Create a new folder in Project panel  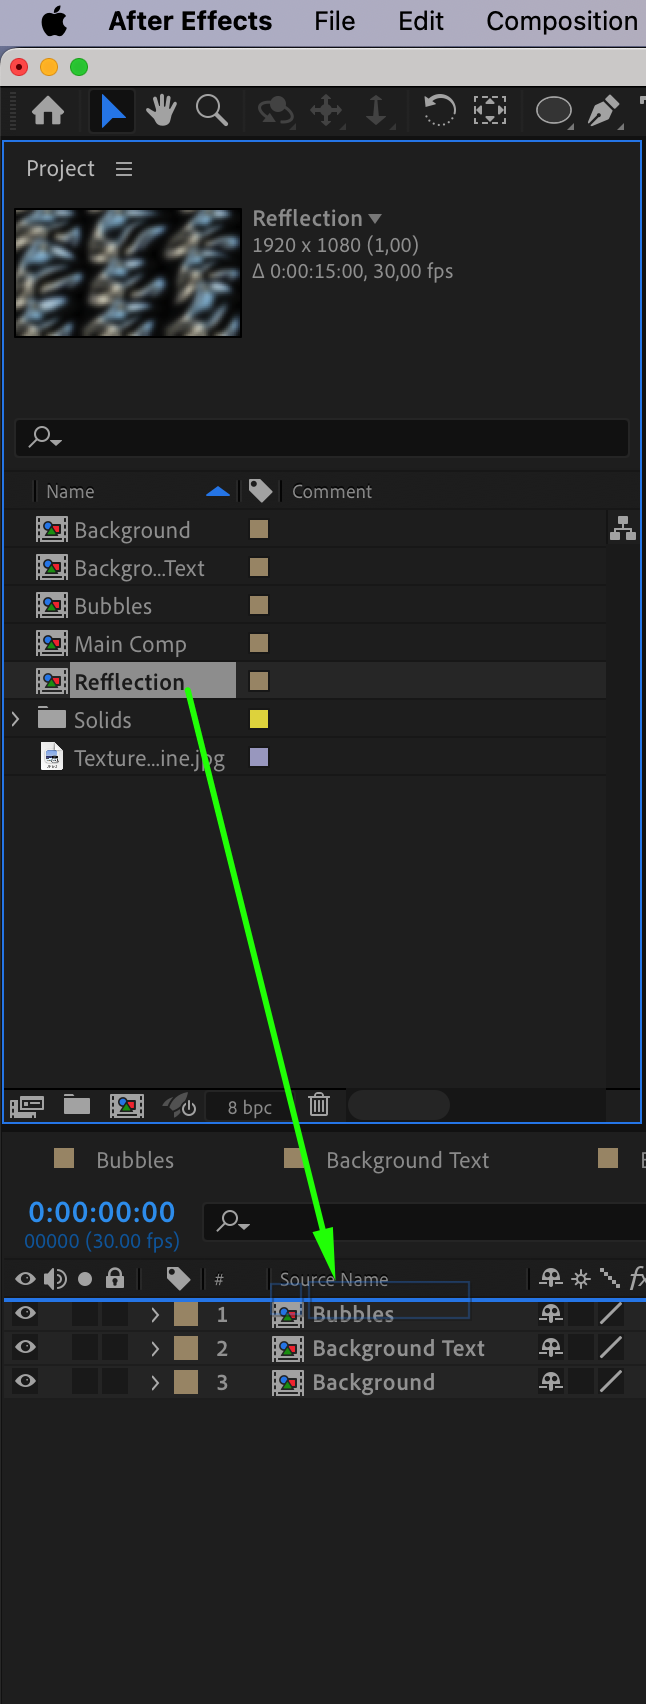[x=77, y=1105]
